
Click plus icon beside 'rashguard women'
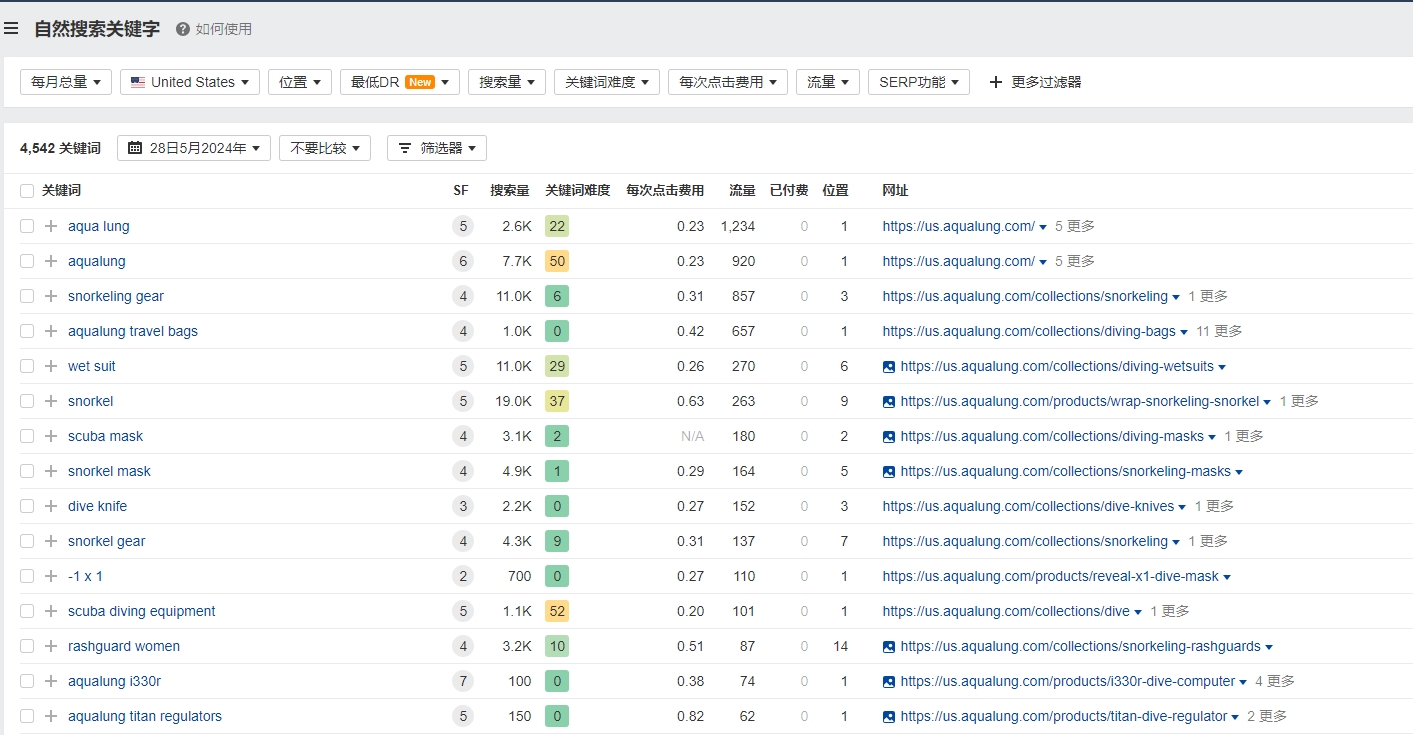tap(51, 646)
